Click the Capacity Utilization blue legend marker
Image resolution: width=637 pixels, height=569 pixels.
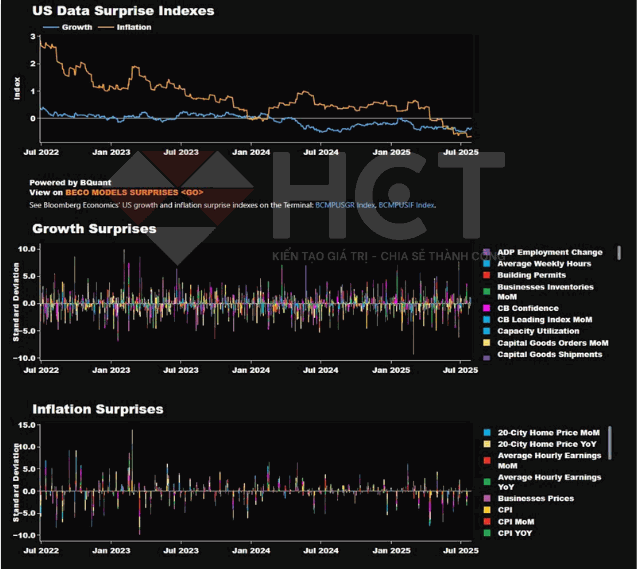(486, 331)
